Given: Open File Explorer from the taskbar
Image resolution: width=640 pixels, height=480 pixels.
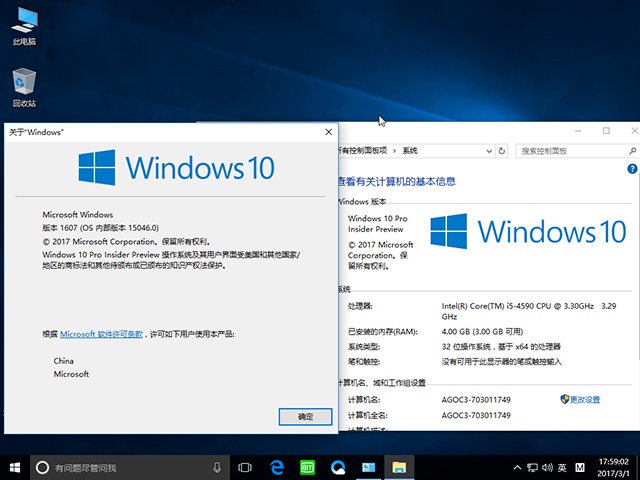Looking at the screenshot, I should (398, 467).
